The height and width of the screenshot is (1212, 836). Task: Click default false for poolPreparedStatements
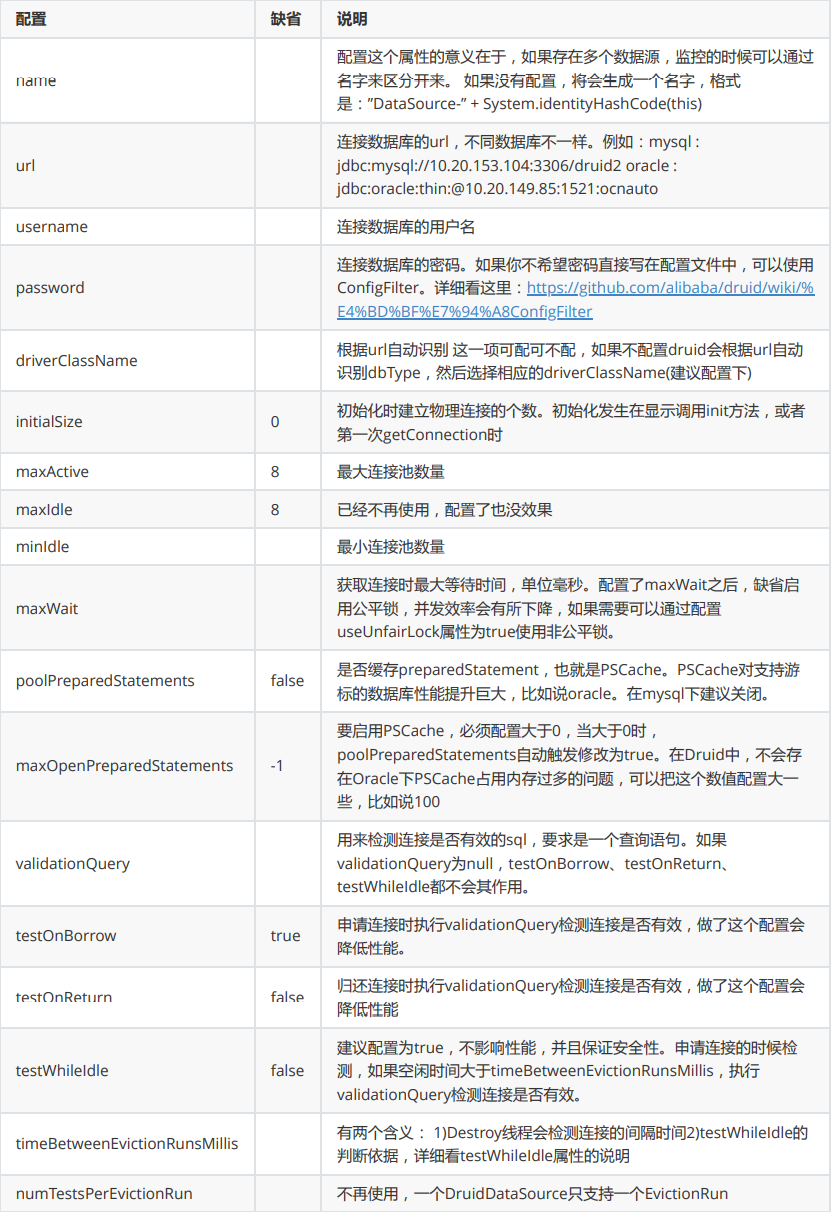pos(287,681)
